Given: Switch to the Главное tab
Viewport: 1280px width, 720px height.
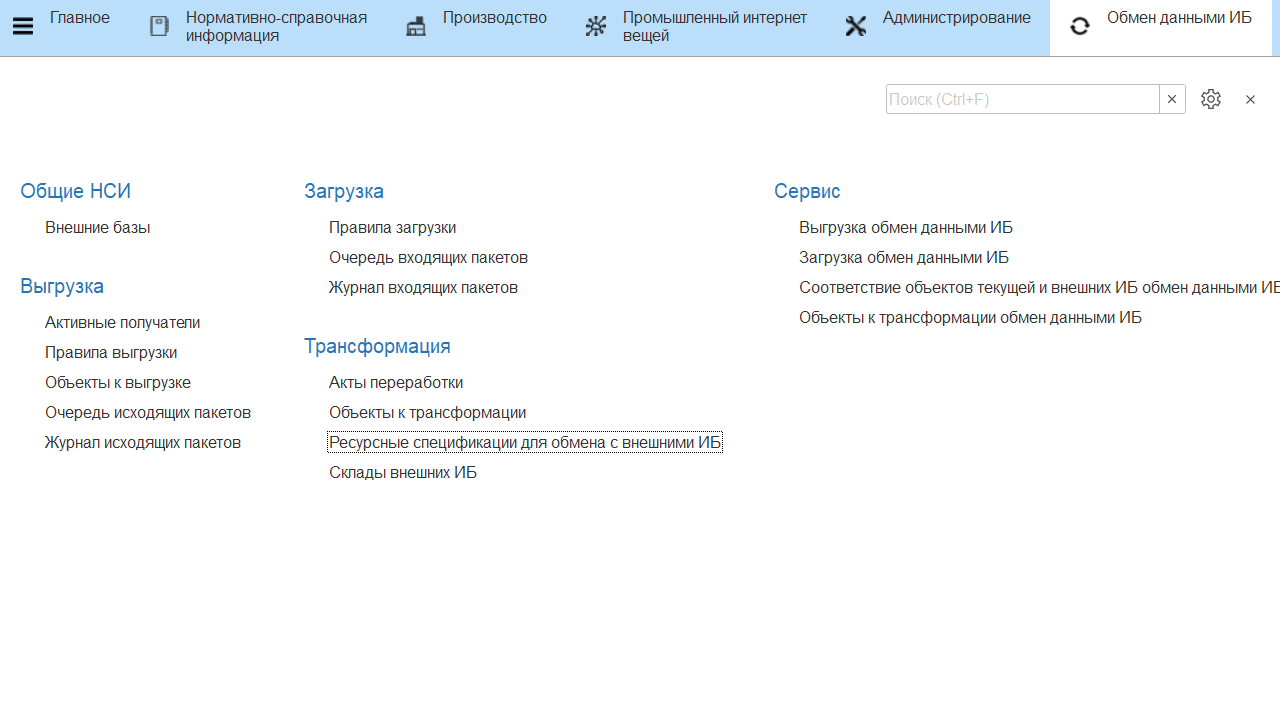Looking at the screenshot, I should click(x=80, y=18).
